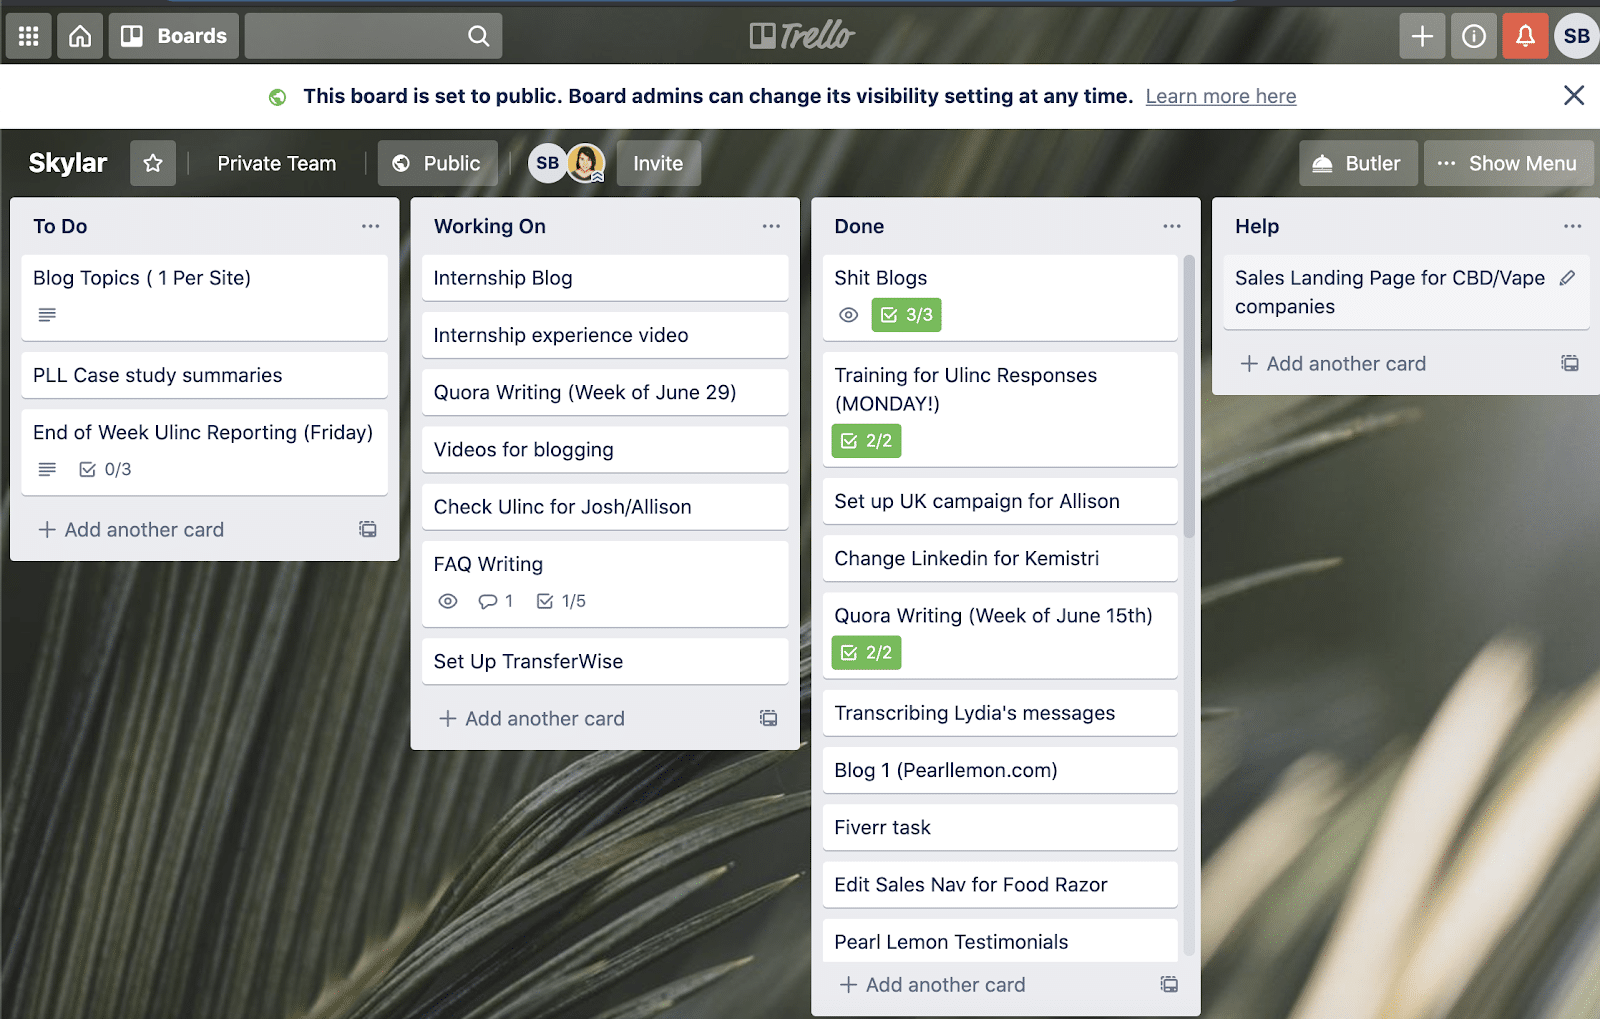Viewport: 1600px width, 1019px height.
Task: Open Internship Blog card
Action: (x=605, y=278)
